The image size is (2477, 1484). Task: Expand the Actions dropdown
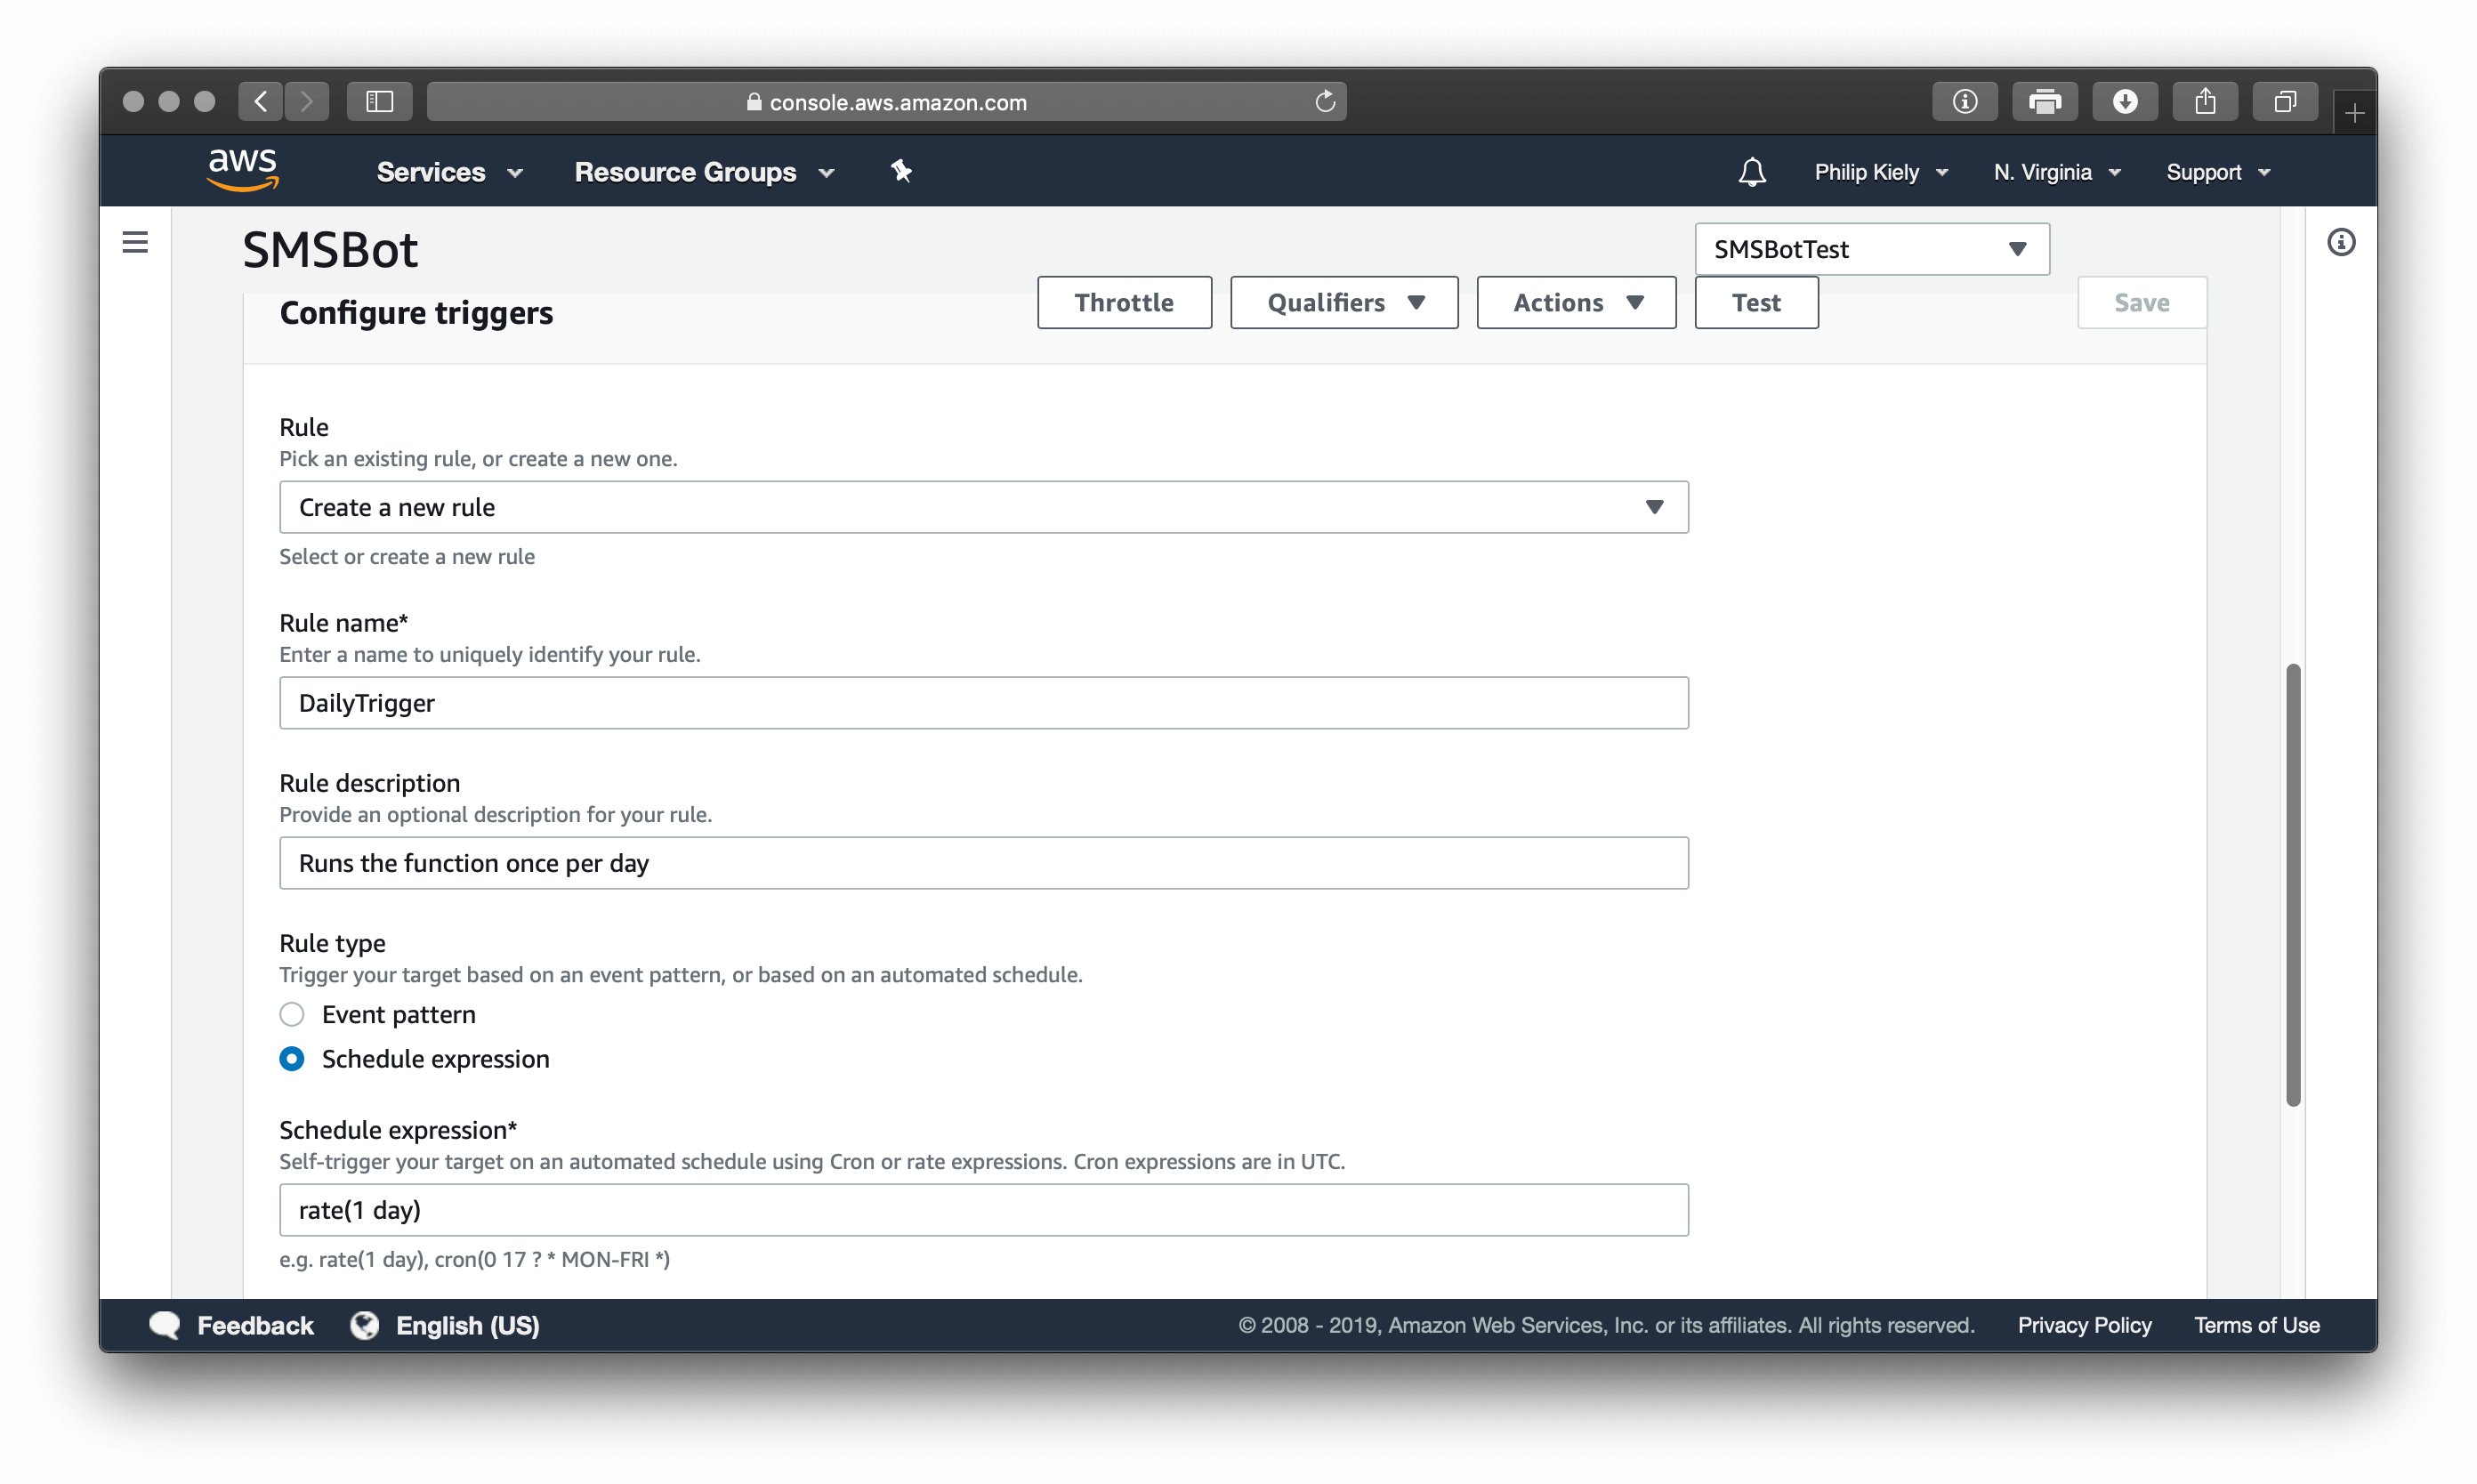pos(1576,302)
